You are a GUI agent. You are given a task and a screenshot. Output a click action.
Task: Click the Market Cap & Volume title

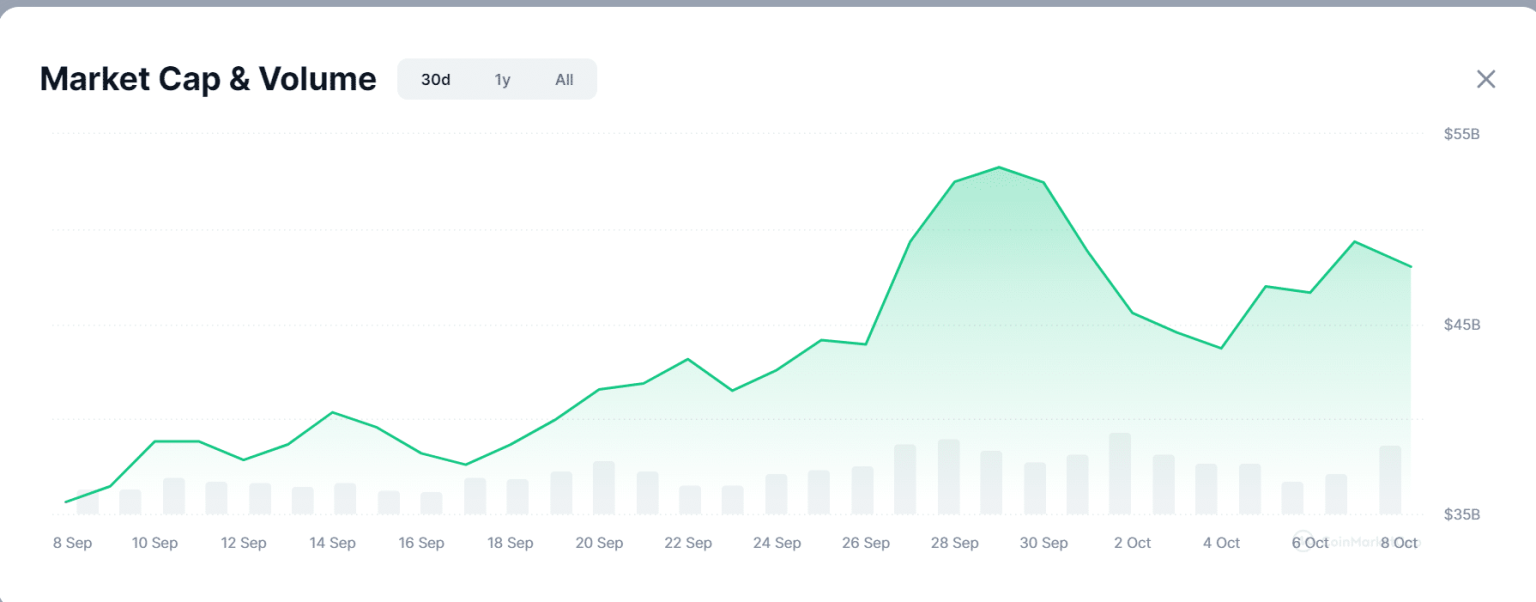pyautogui.click(x=208, y=79)
